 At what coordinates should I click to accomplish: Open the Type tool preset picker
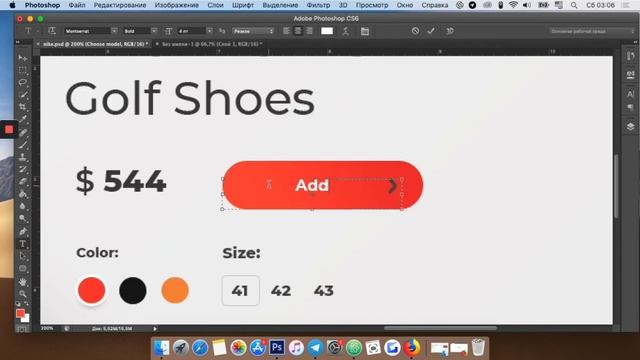(31, 31)
